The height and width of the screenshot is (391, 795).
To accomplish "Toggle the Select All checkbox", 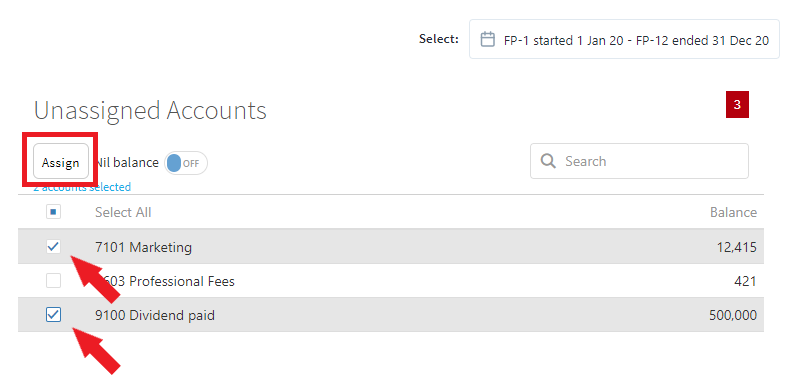I will coord(53,211).
